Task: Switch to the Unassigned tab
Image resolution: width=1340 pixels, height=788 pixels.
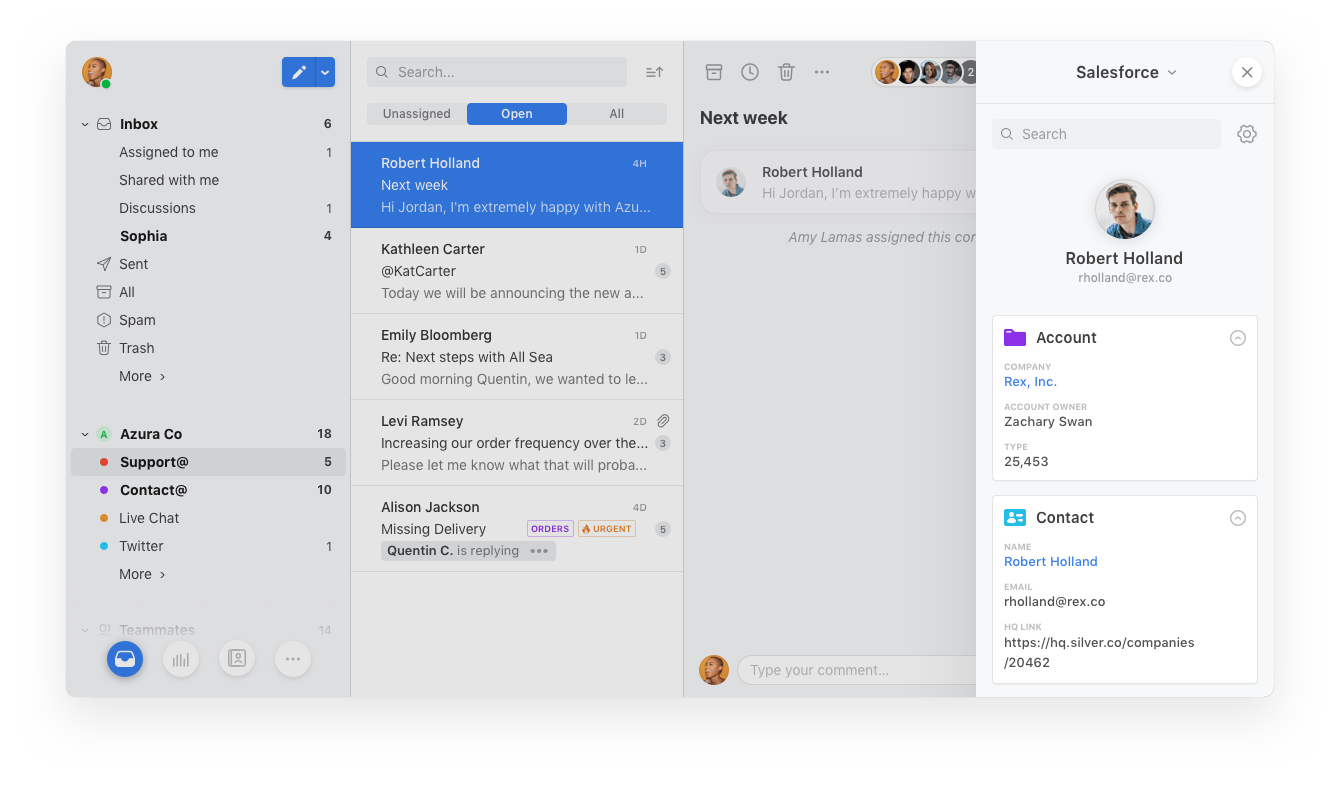Action: [415, 113]
